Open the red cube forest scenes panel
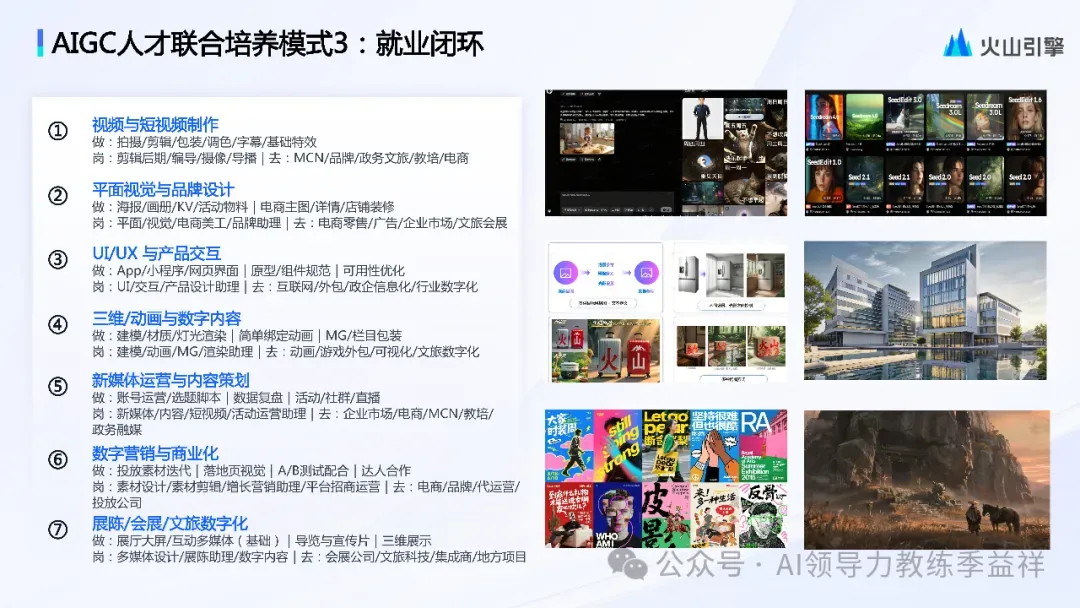This screenshot has height=608, width=1080. [730, 350]
